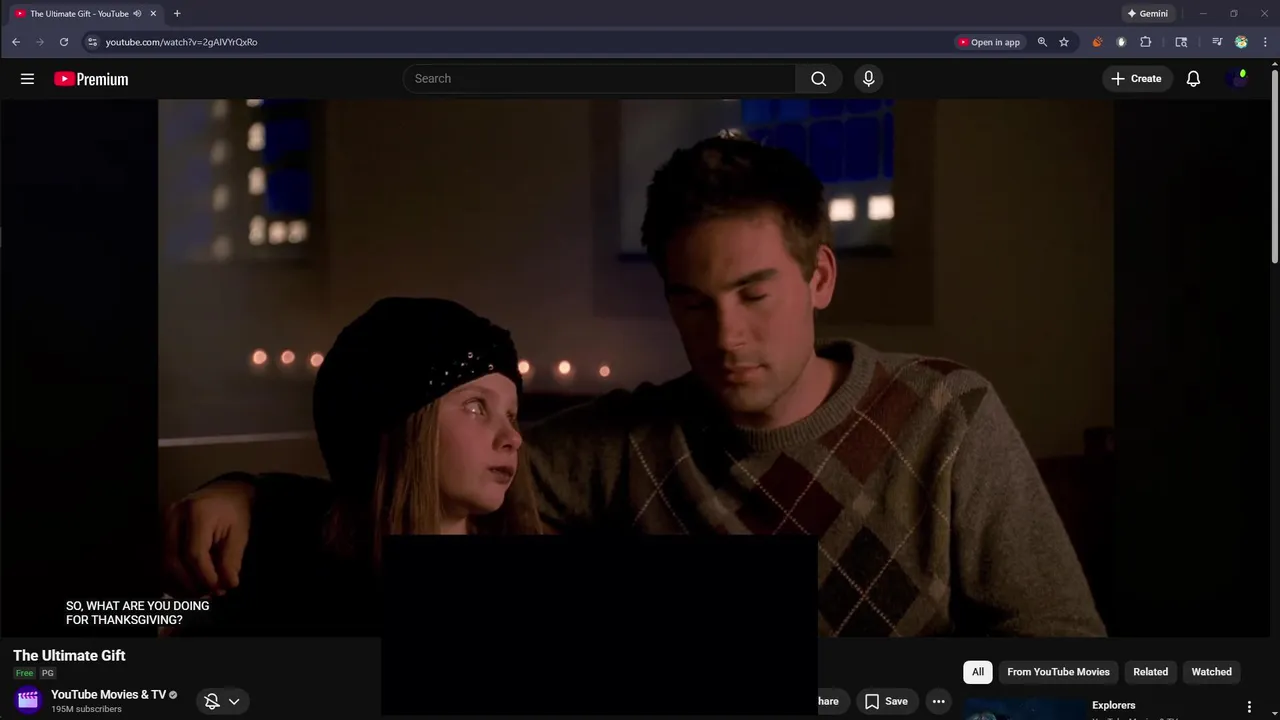Click Open in app button
This screenshot has height=720, width=1280.
point(989,42)
